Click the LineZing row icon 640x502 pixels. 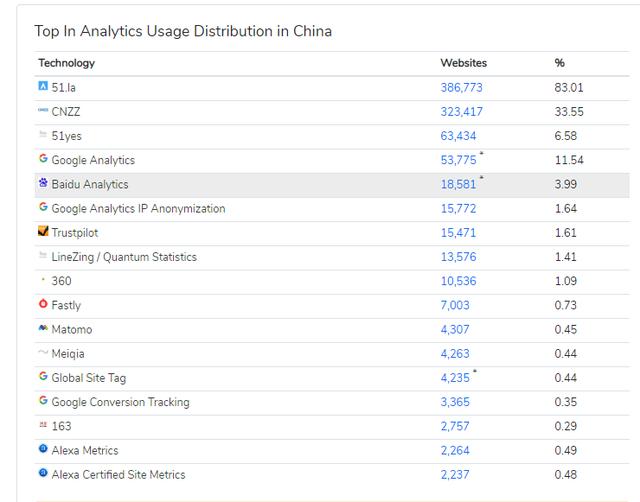click(x=43, y=255)
